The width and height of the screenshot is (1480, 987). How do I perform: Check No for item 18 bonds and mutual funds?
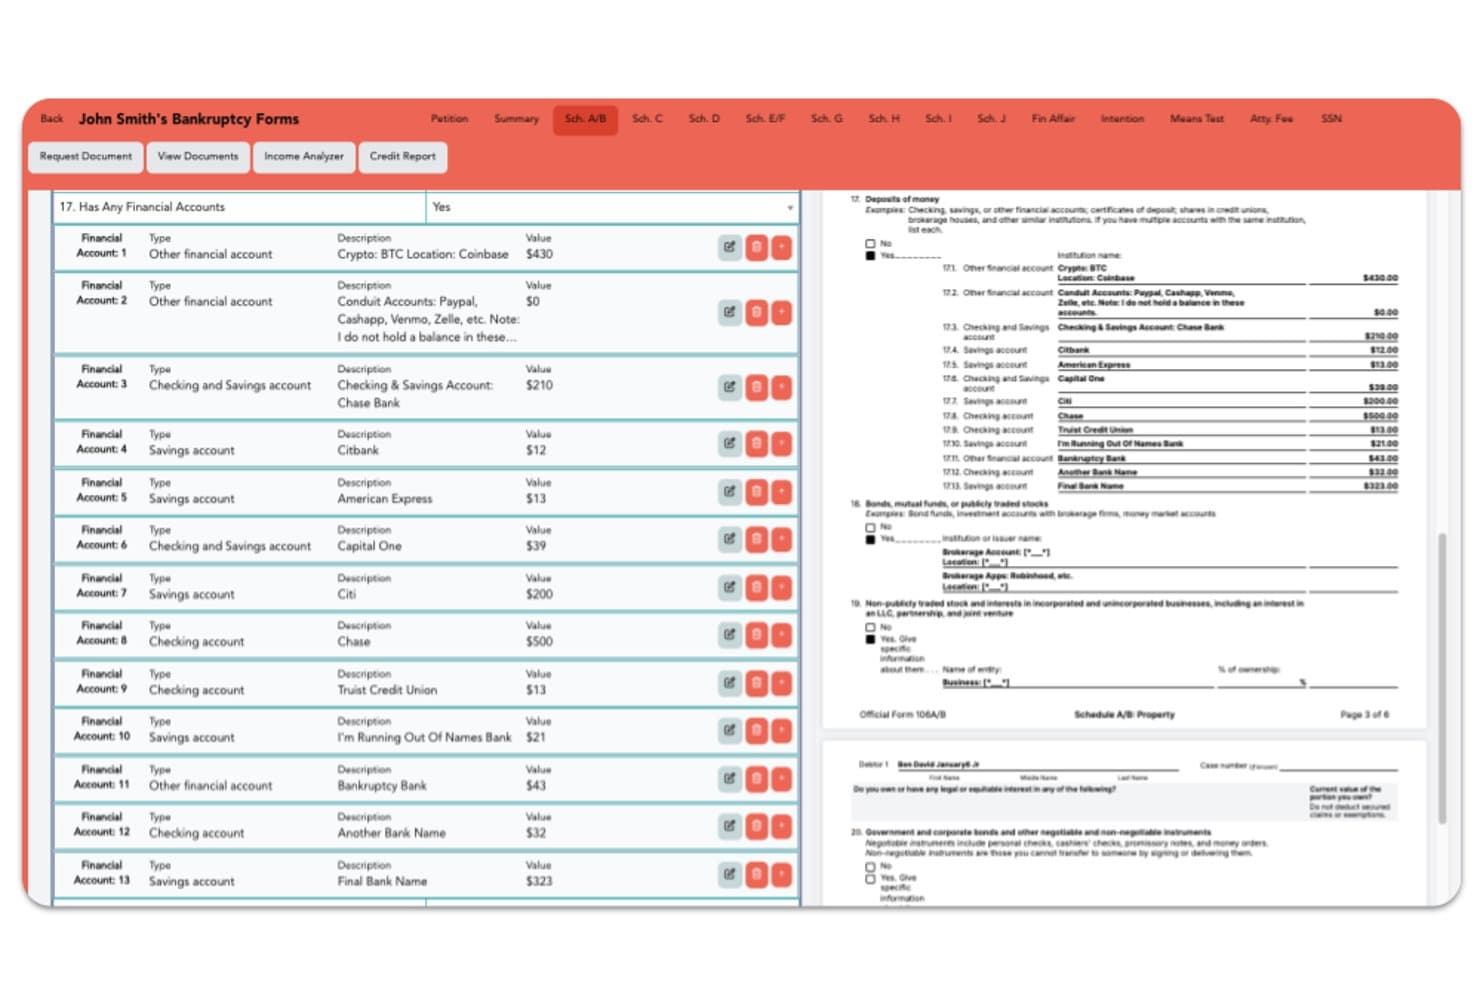(x=870, y=527)
